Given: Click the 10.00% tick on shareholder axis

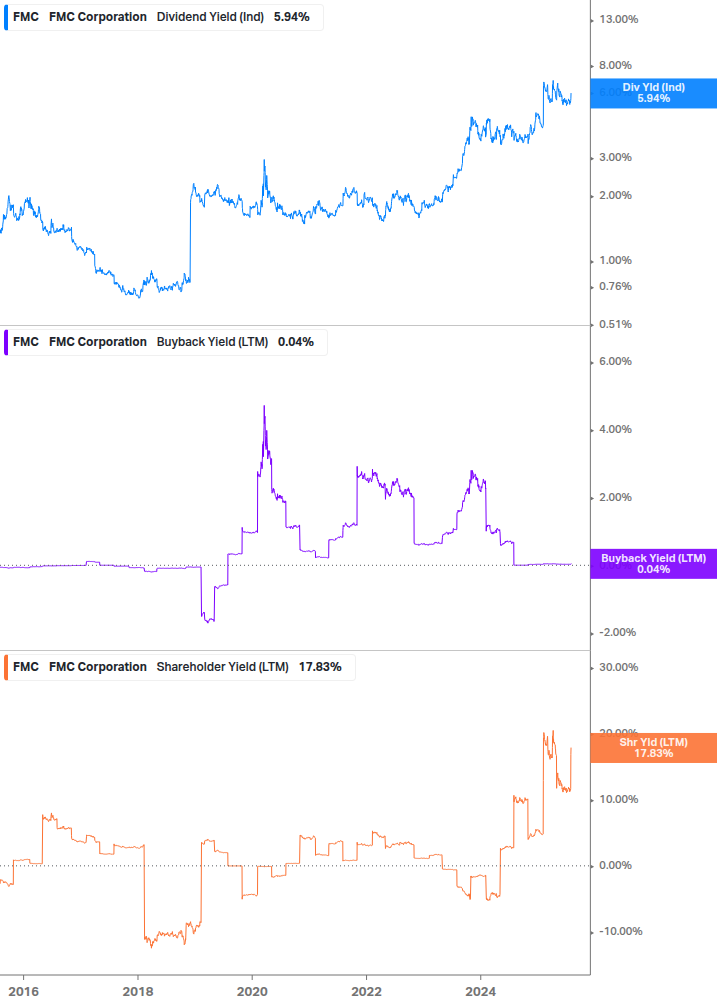Looking at the screenshot, I should point(618,799).
